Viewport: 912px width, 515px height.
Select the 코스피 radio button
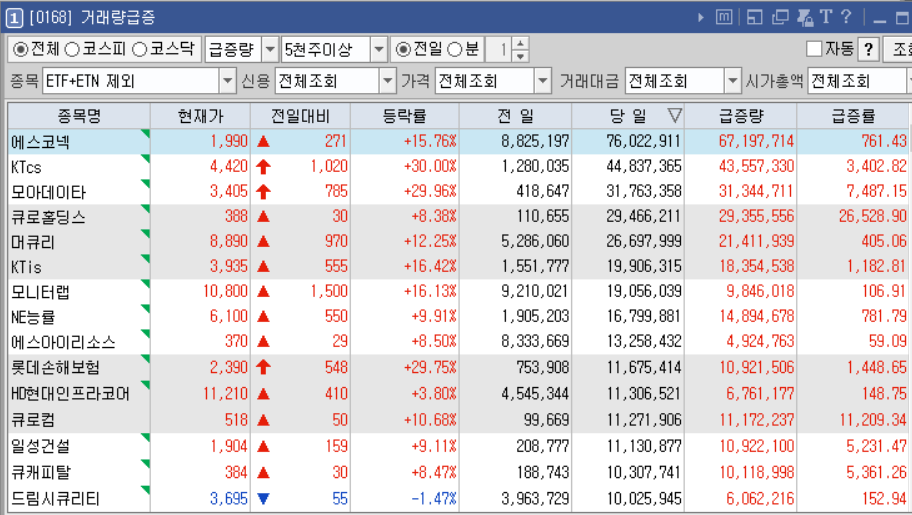point(72,49)
